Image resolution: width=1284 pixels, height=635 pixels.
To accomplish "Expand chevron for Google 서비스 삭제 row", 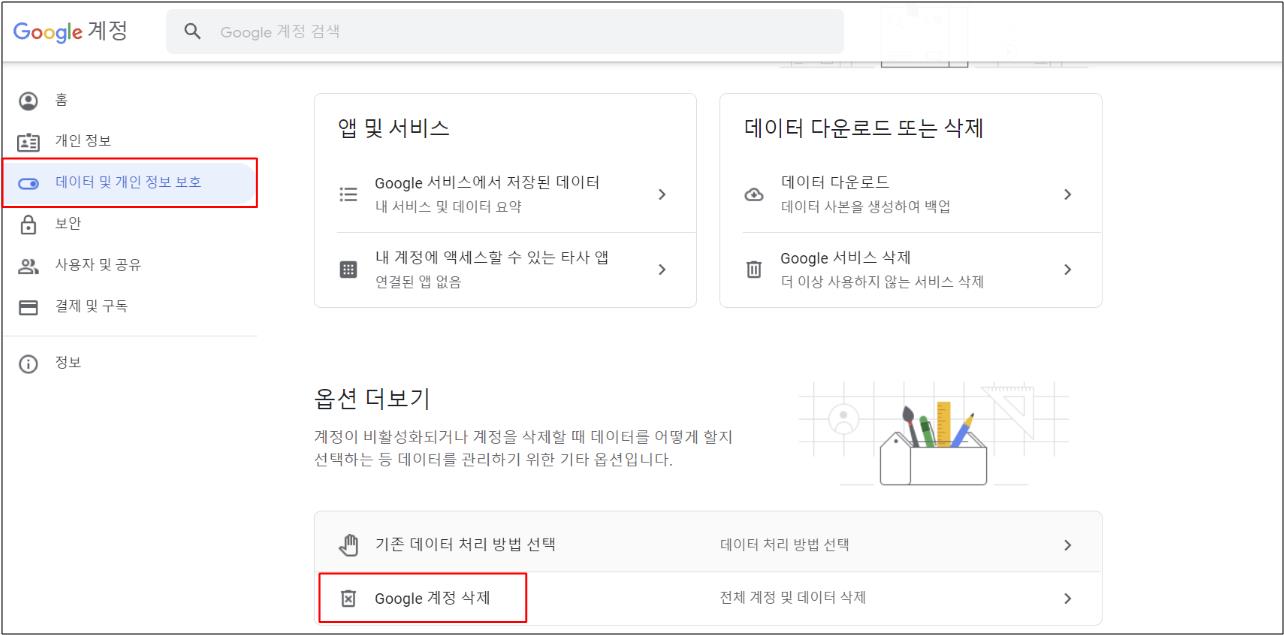I will pos(1068,269).
